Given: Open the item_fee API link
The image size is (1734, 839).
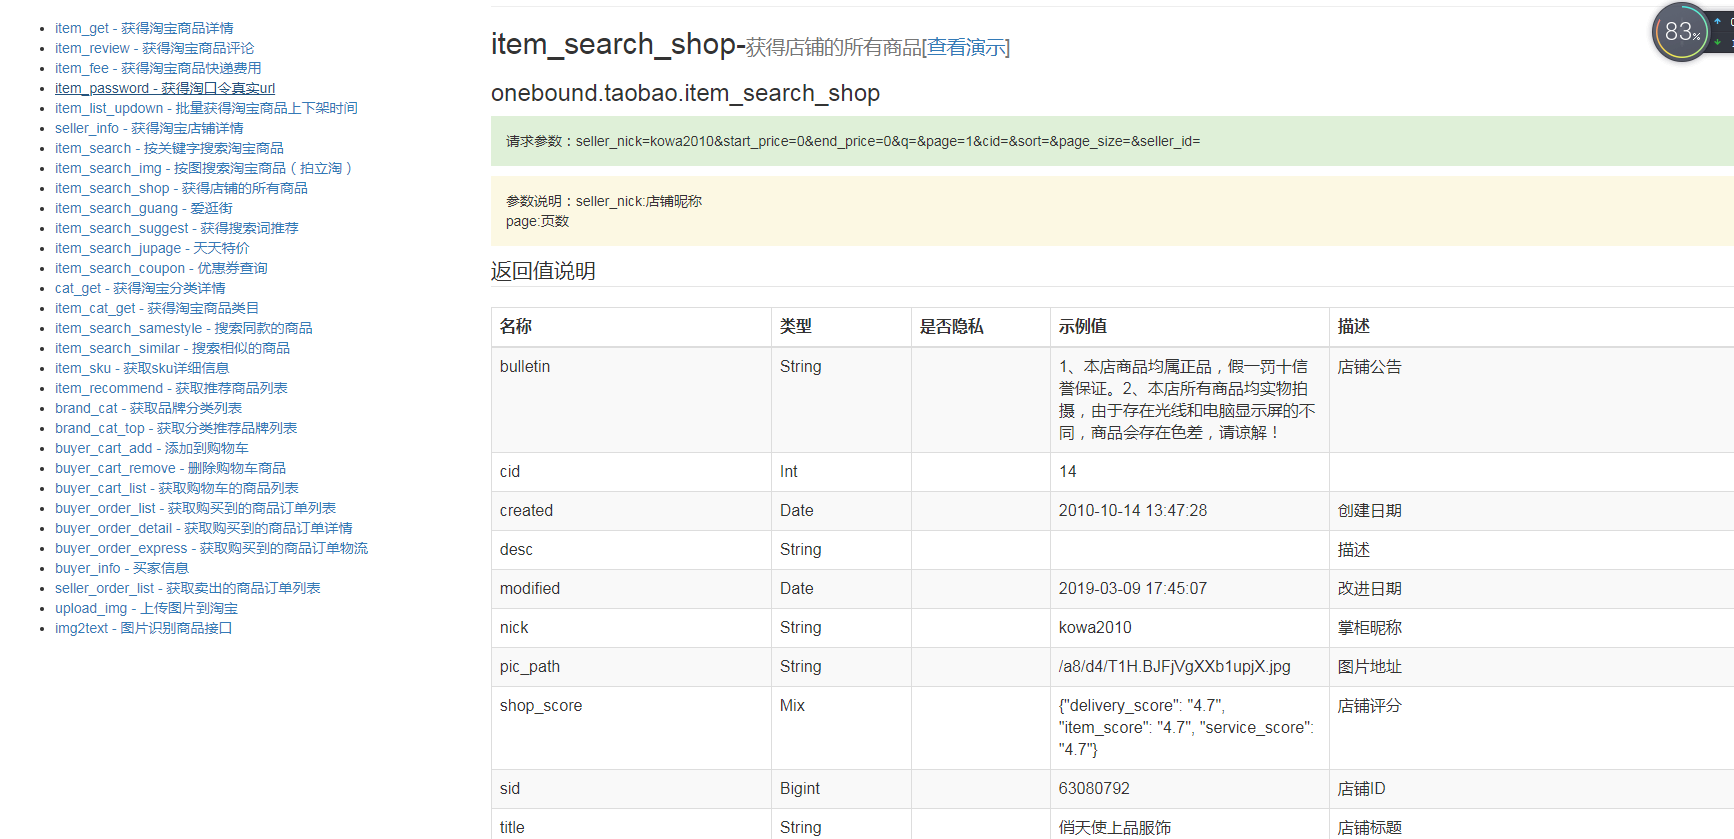Looking at the screenshot, I should click(158, 68).
